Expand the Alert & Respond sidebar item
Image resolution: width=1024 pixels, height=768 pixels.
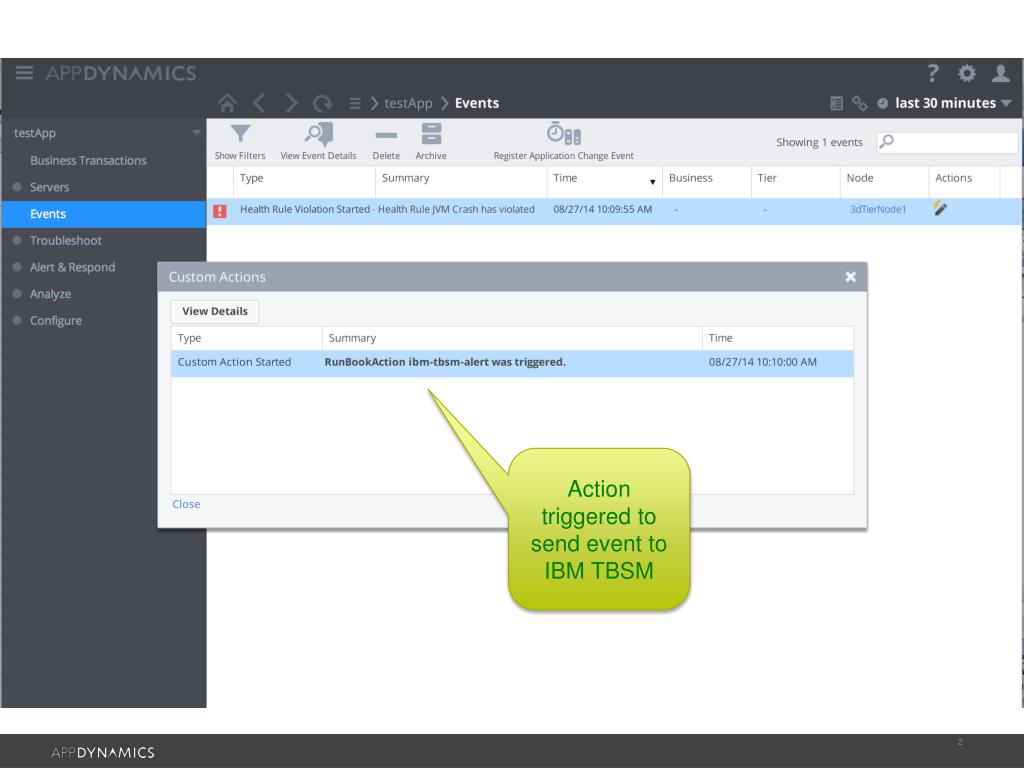(17, 267)
